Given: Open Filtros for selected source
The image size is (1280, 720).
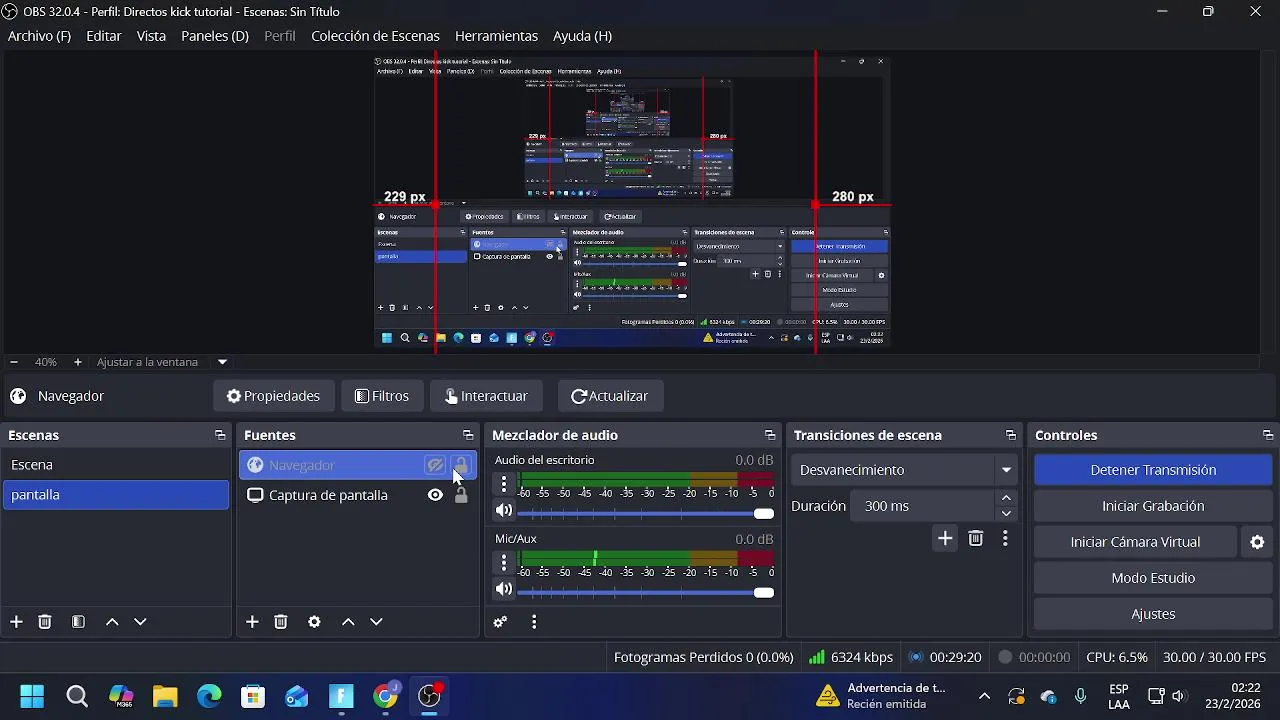Looking at the screenshot, I should (x=382, y=396).
